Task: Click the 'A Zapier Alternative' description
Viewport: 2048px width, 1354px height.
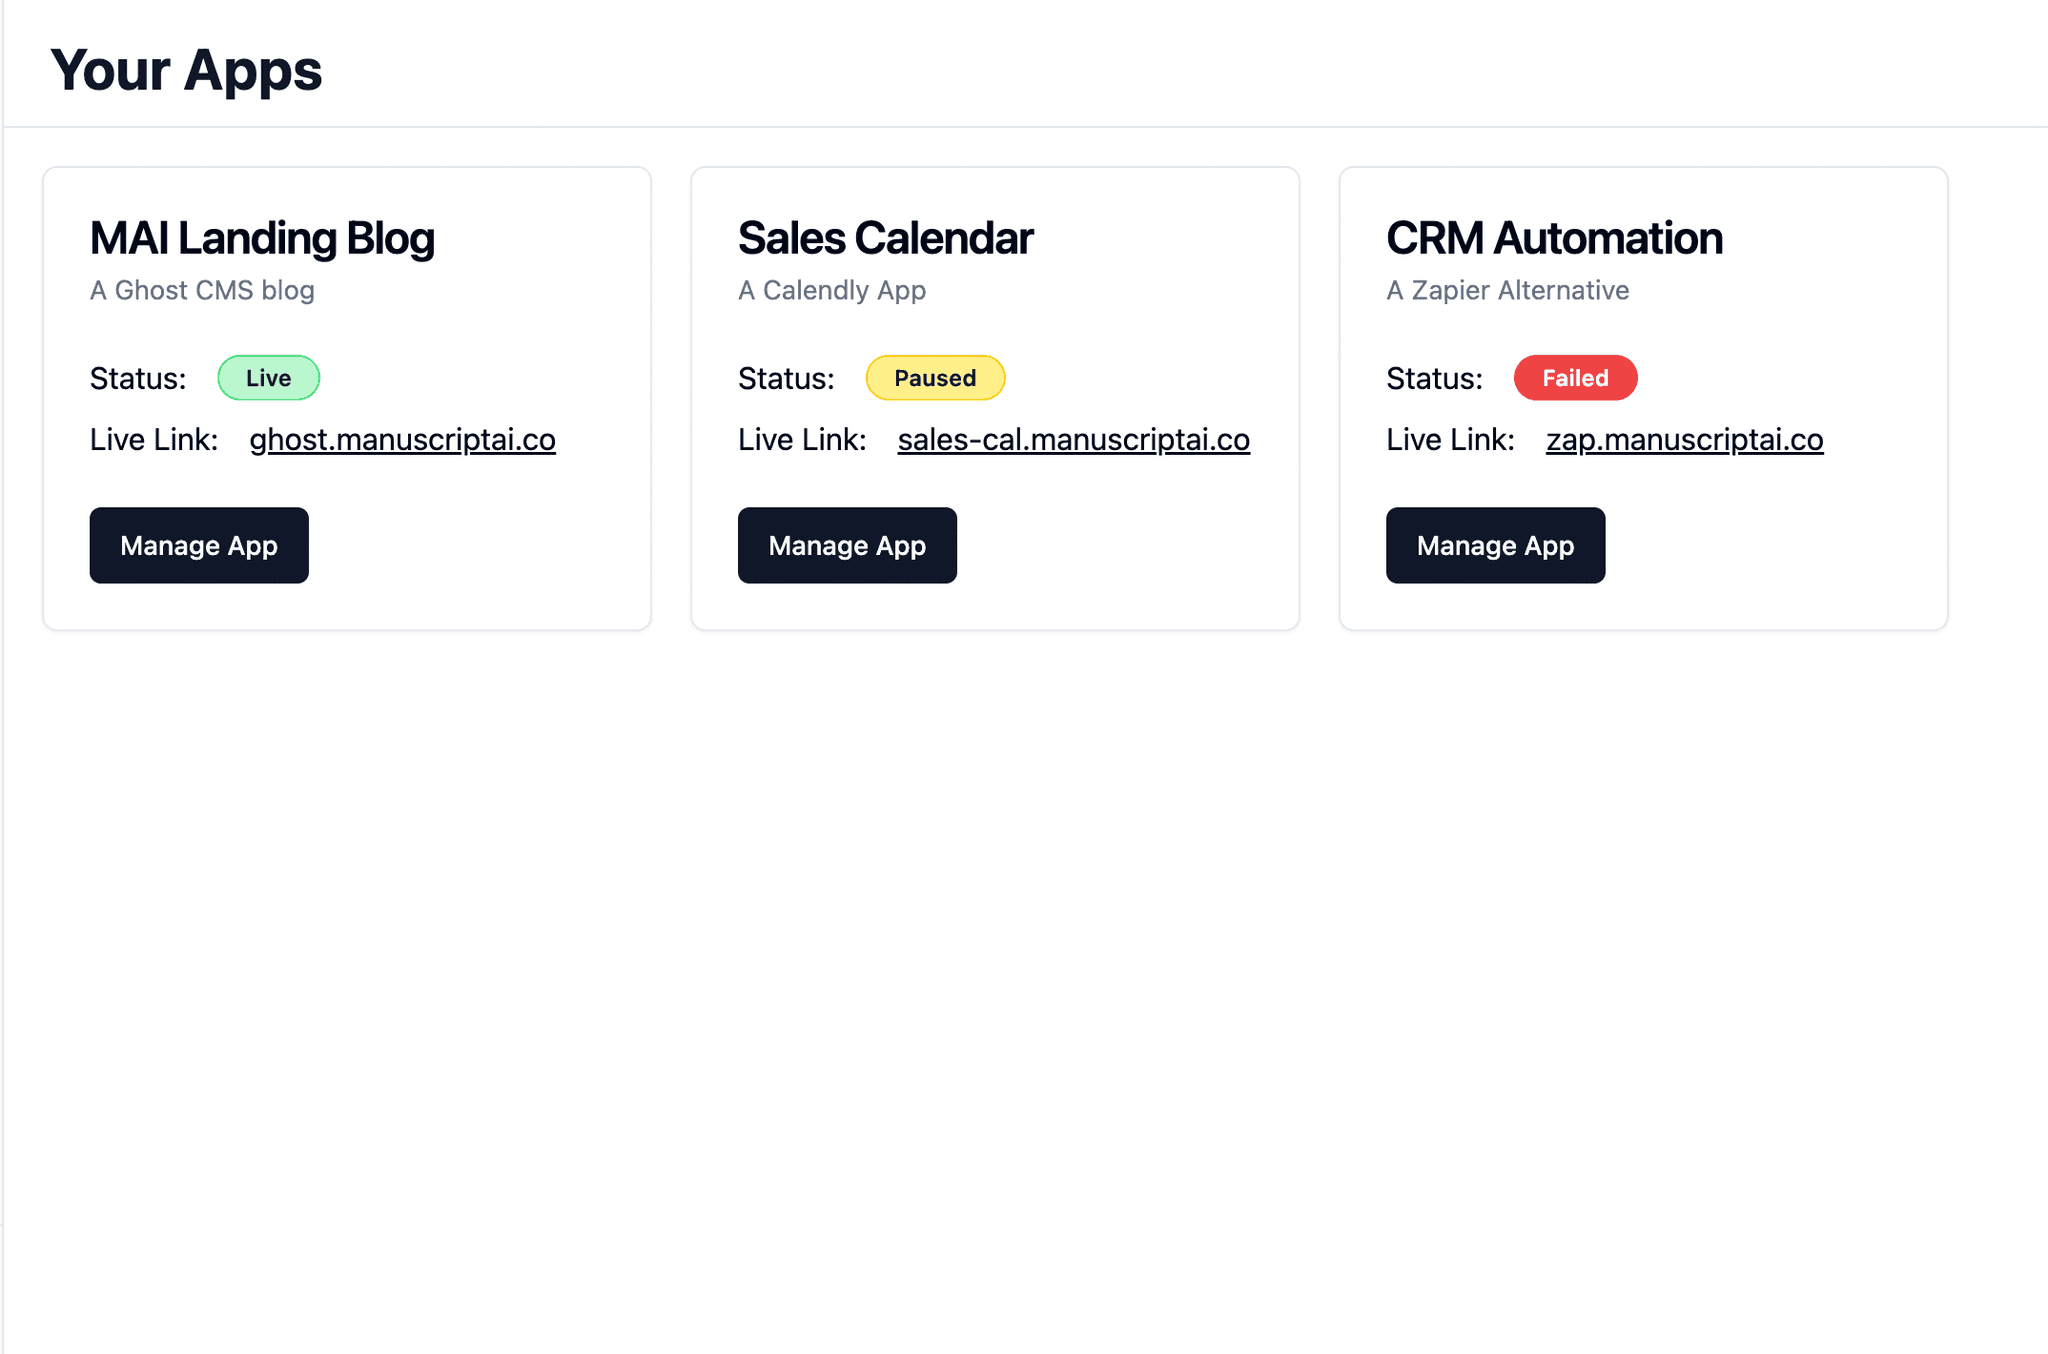Action: [1507, 290]
